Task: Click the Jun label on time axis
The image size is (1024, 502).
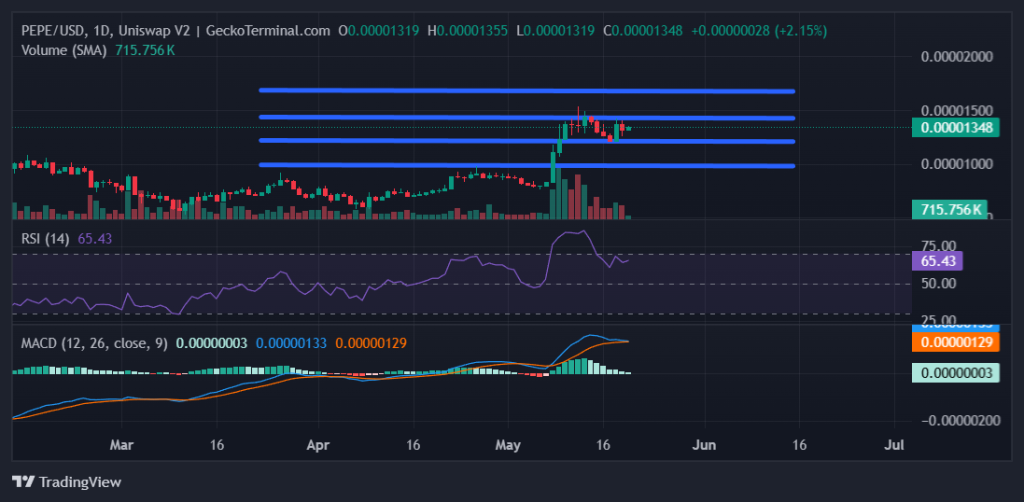Action: [x=706, y=443]
